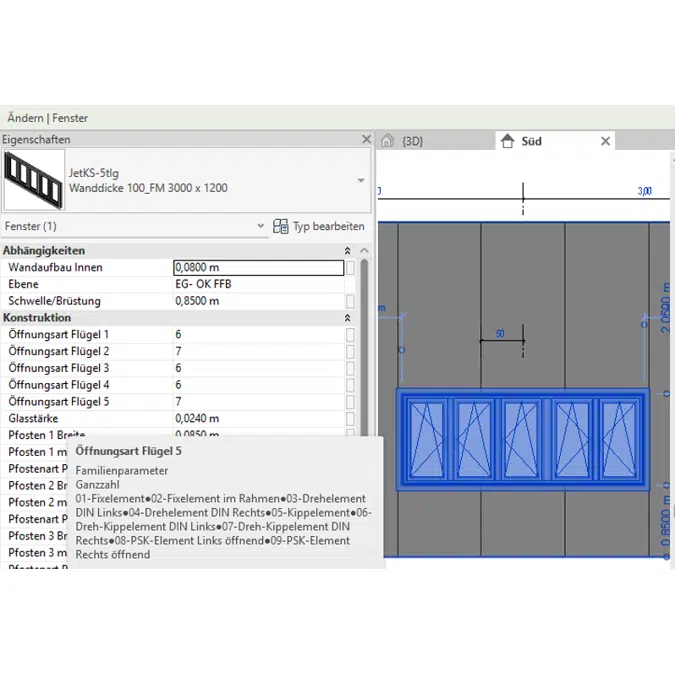Select the third window sash in elevation
The width and height of the screenshot is (675, 675).
coord(521,440)
